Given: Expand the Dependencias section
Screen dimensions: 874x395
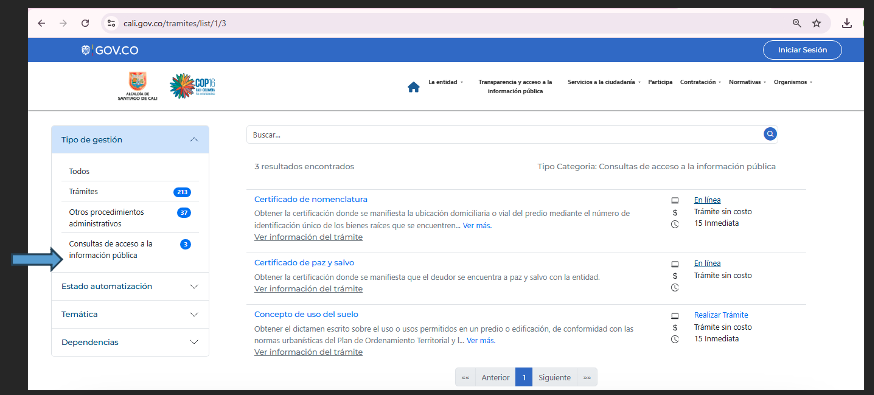Looking at the screenshot, I should click(130, 342).
